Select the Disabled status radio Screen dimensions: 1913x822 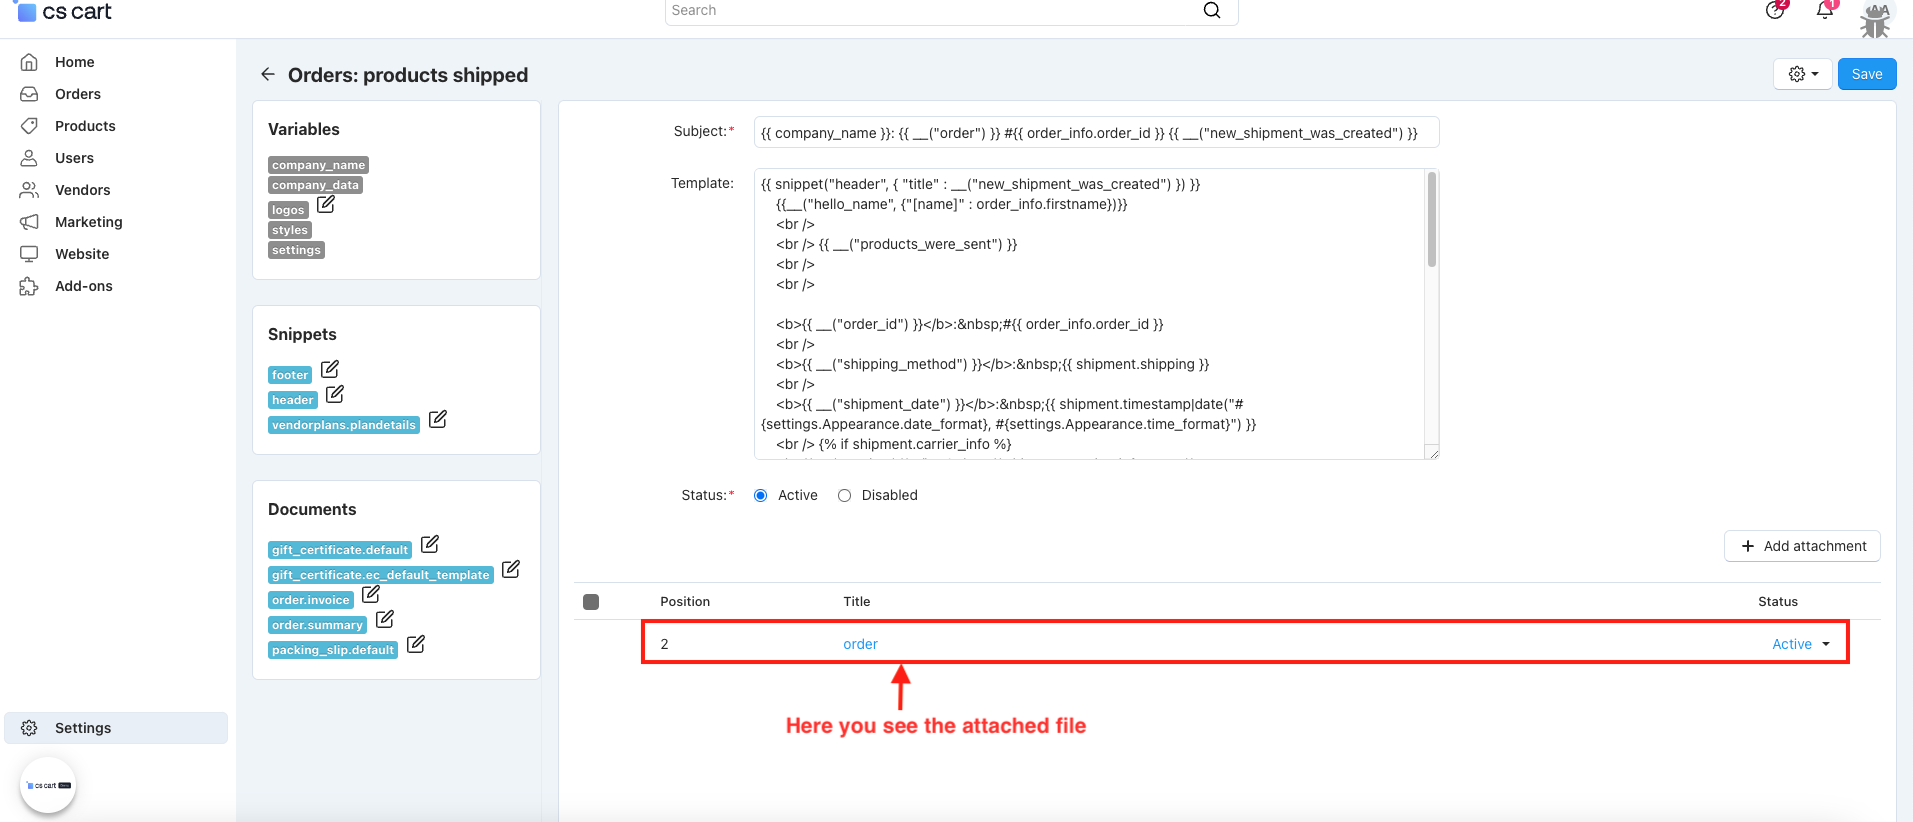click(845, 495)
